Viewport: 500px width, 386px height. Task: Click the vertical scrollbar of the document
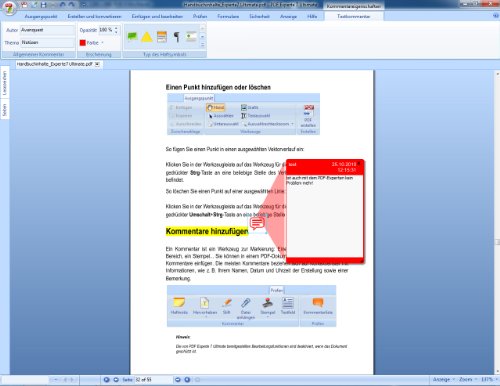tap(497, 222)
